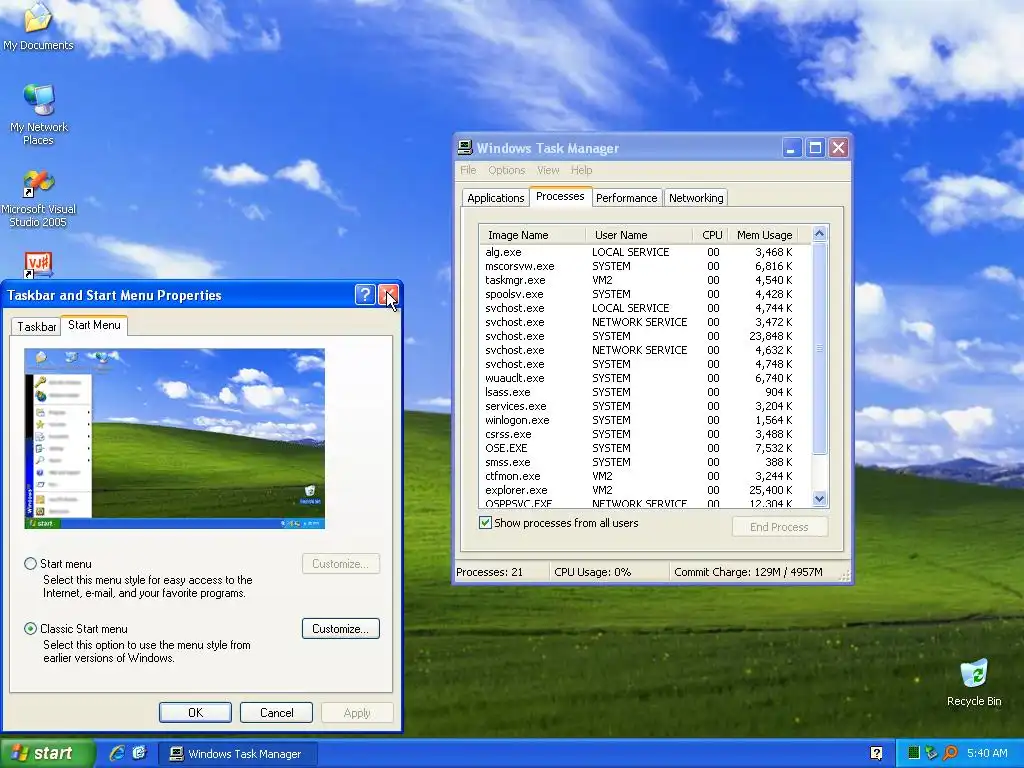
Task: Sort processes by CPU column header
Action: tap(711, 234)
